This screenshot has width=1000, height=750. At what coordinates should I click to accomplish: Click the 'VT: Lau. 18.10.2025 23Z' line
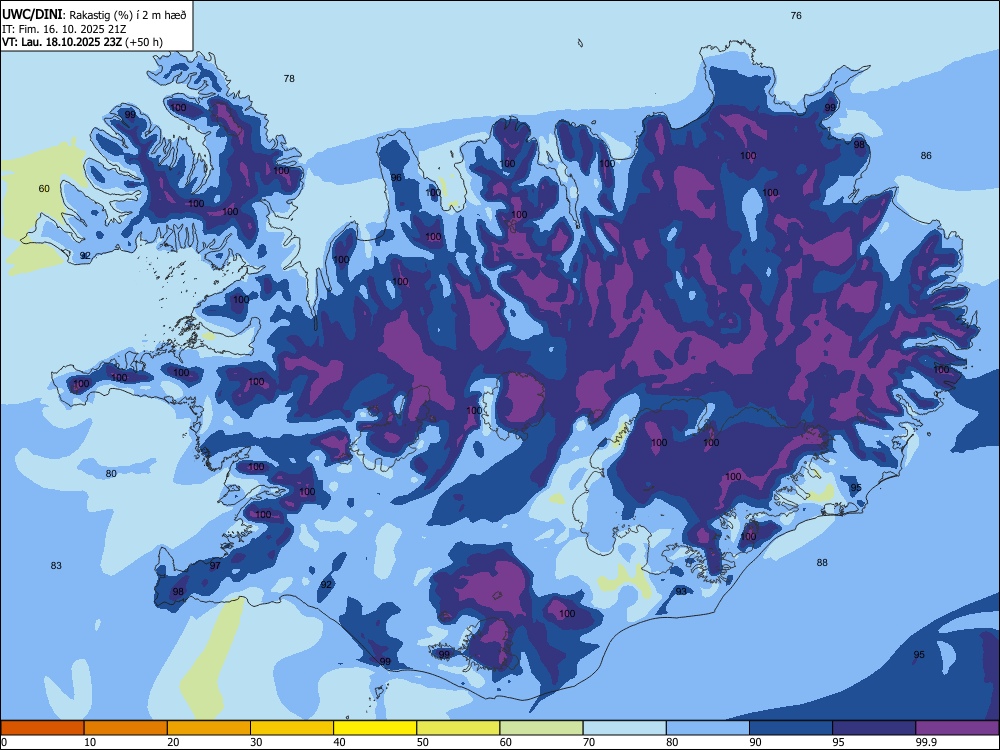[62, 42]
